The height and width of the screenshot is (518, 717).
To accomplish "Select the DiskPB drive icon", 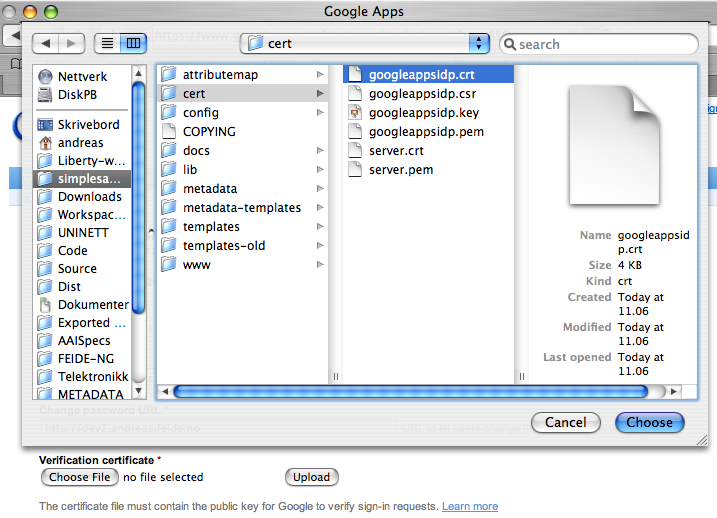I will pos(45,95).
